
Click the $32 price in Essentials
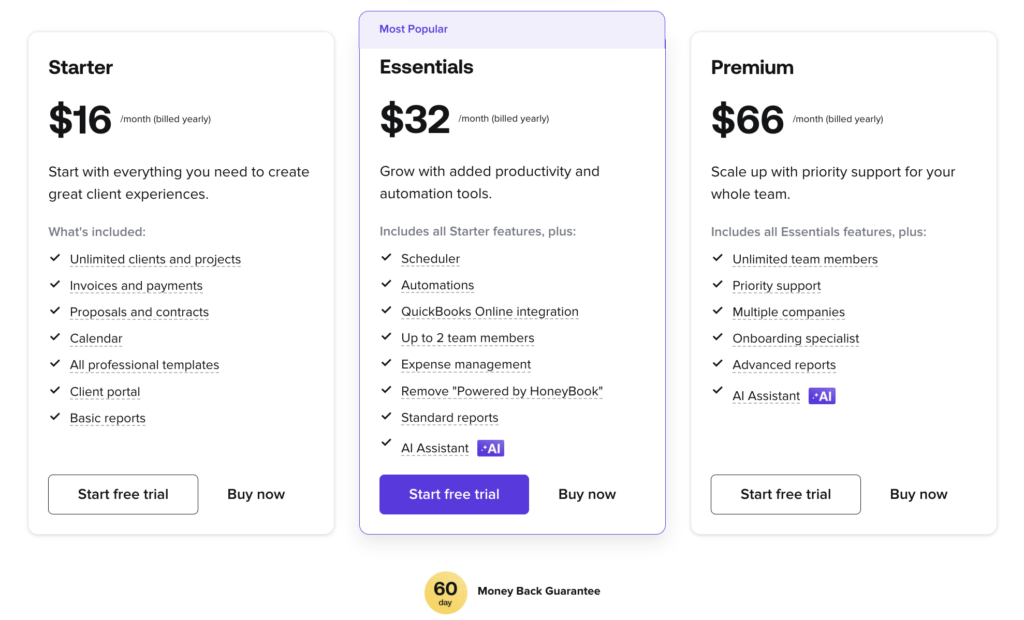coord(414,118)
